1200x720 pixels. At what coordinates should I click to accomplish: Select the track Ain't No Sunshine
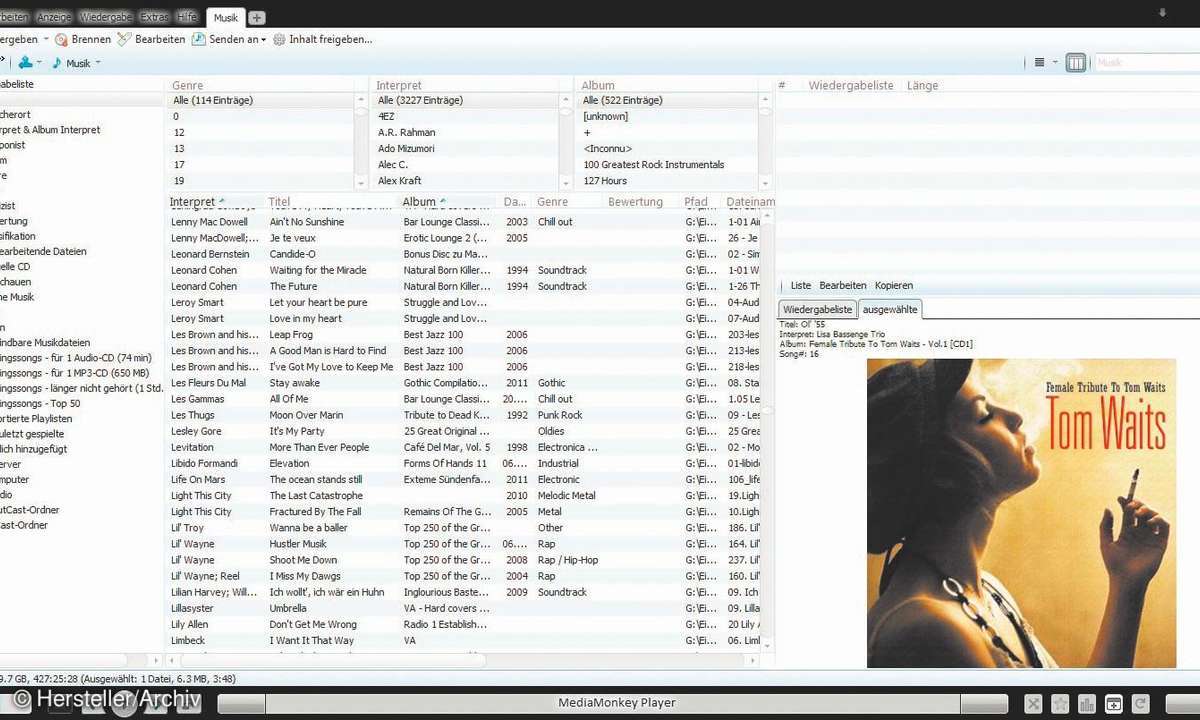pyautogui.click(x=306, y=222)
